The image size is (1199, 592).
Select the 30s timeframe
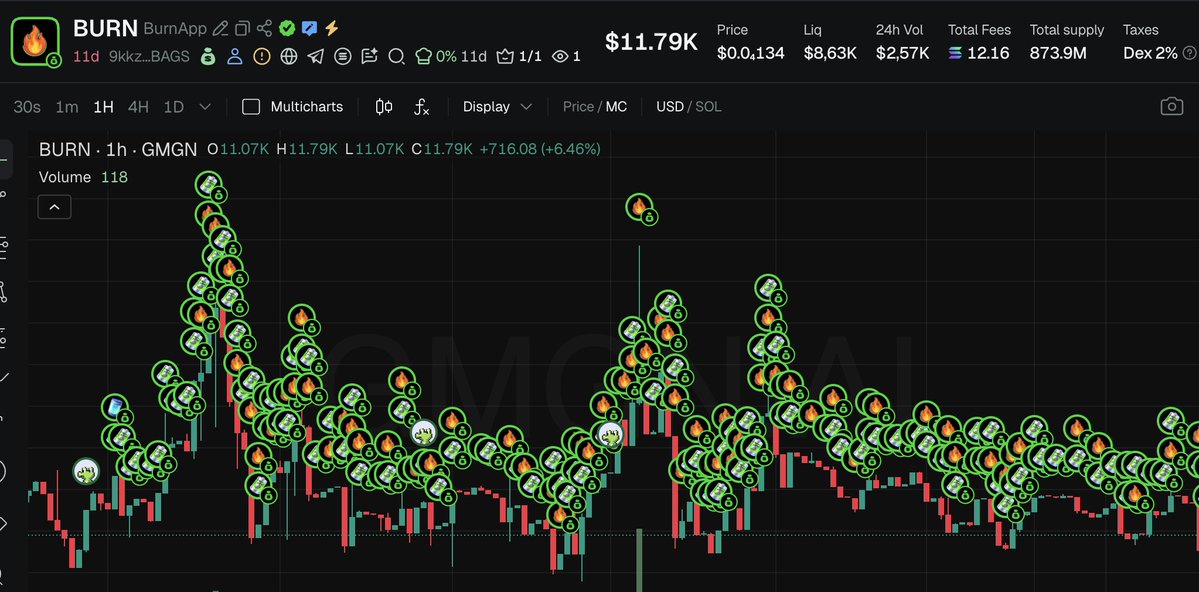[27, 107]
